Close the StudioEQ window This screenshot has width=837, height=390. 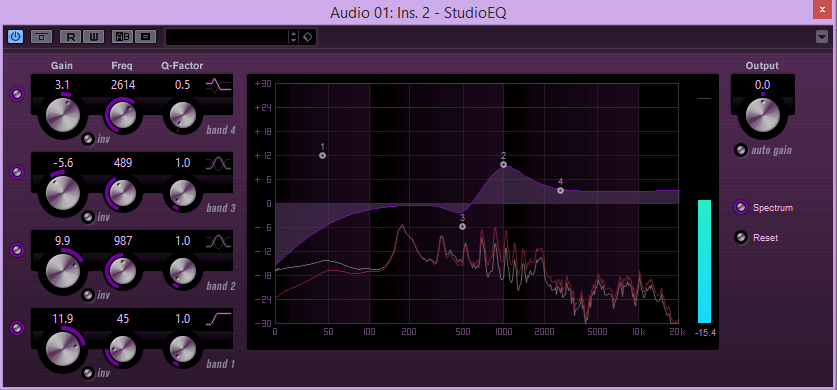[x=822, y=10]
